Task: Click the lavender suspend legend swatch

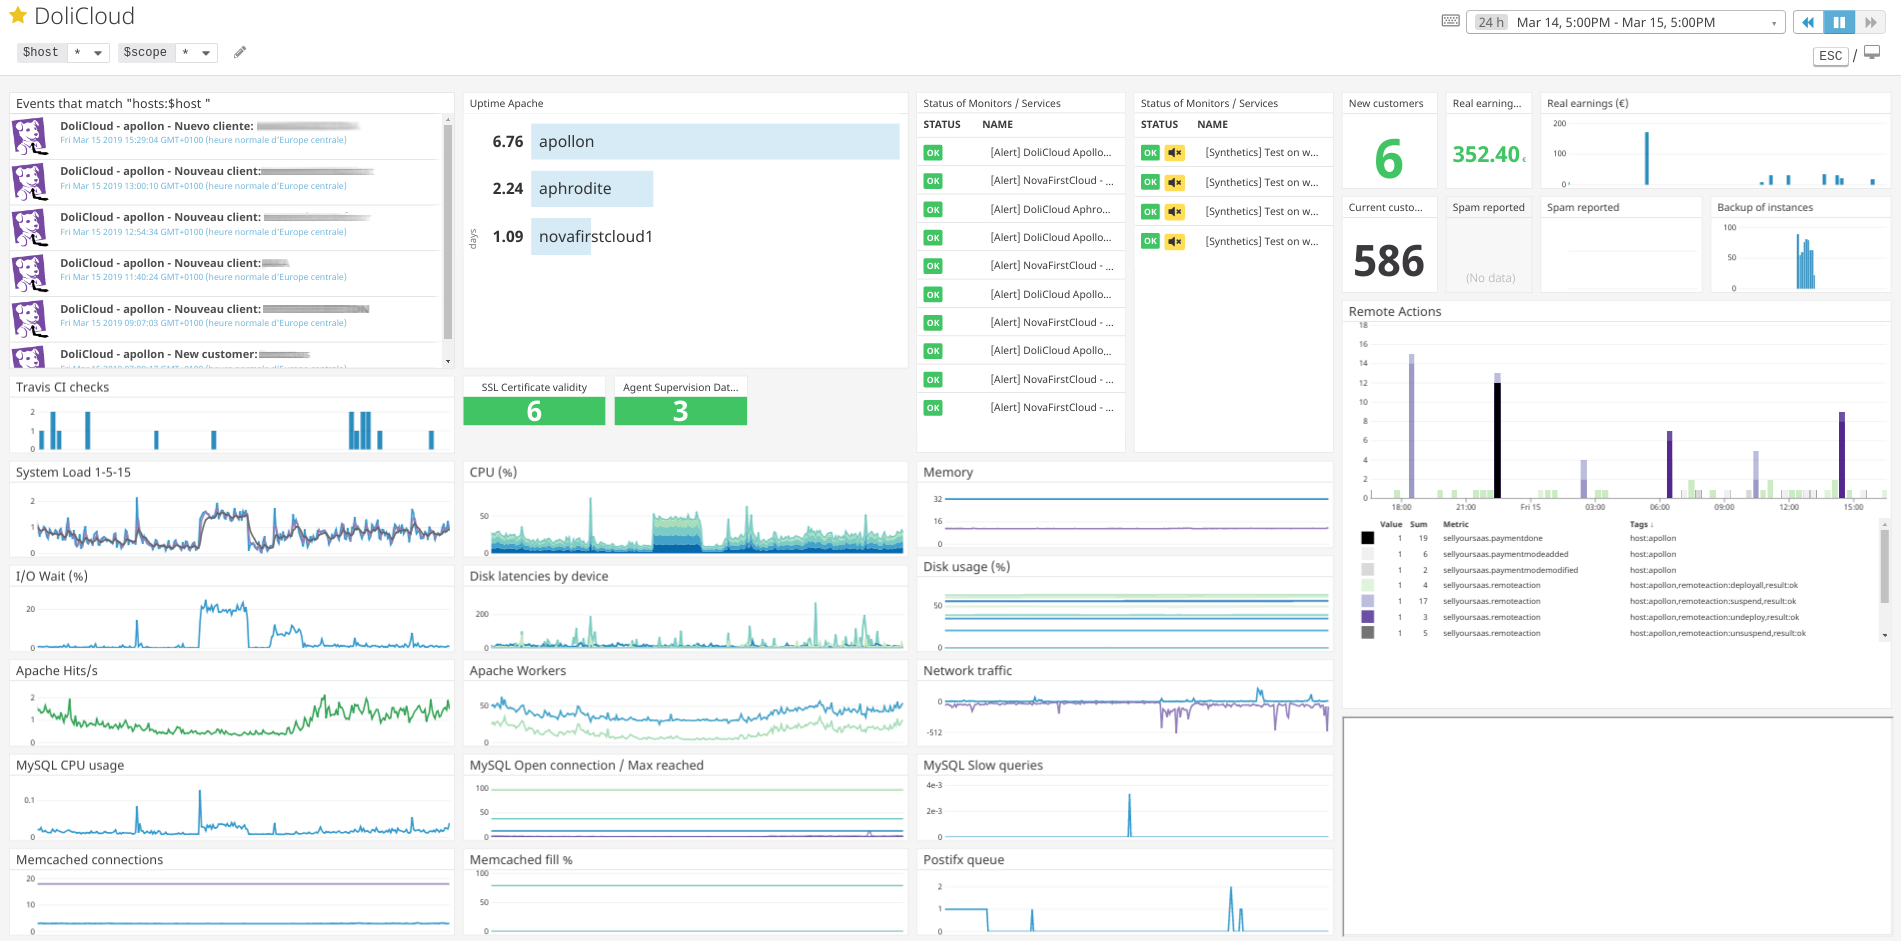Action: [x=1367, y=601]
